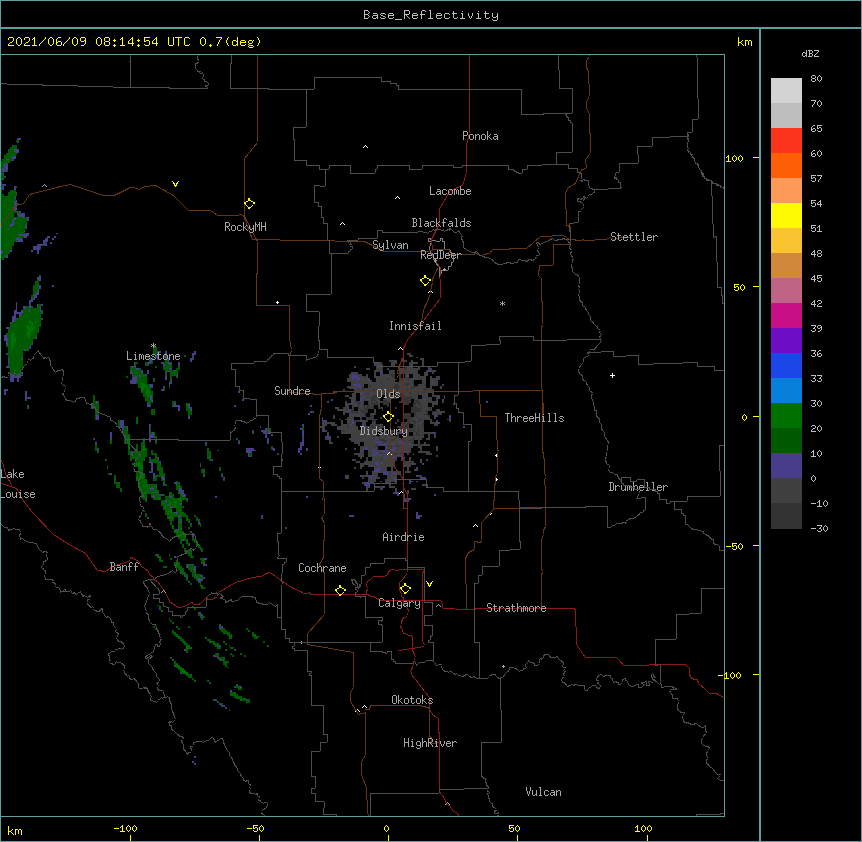Select the Drumheller city label
Screen dimensions: 862x842
point(638,487)
